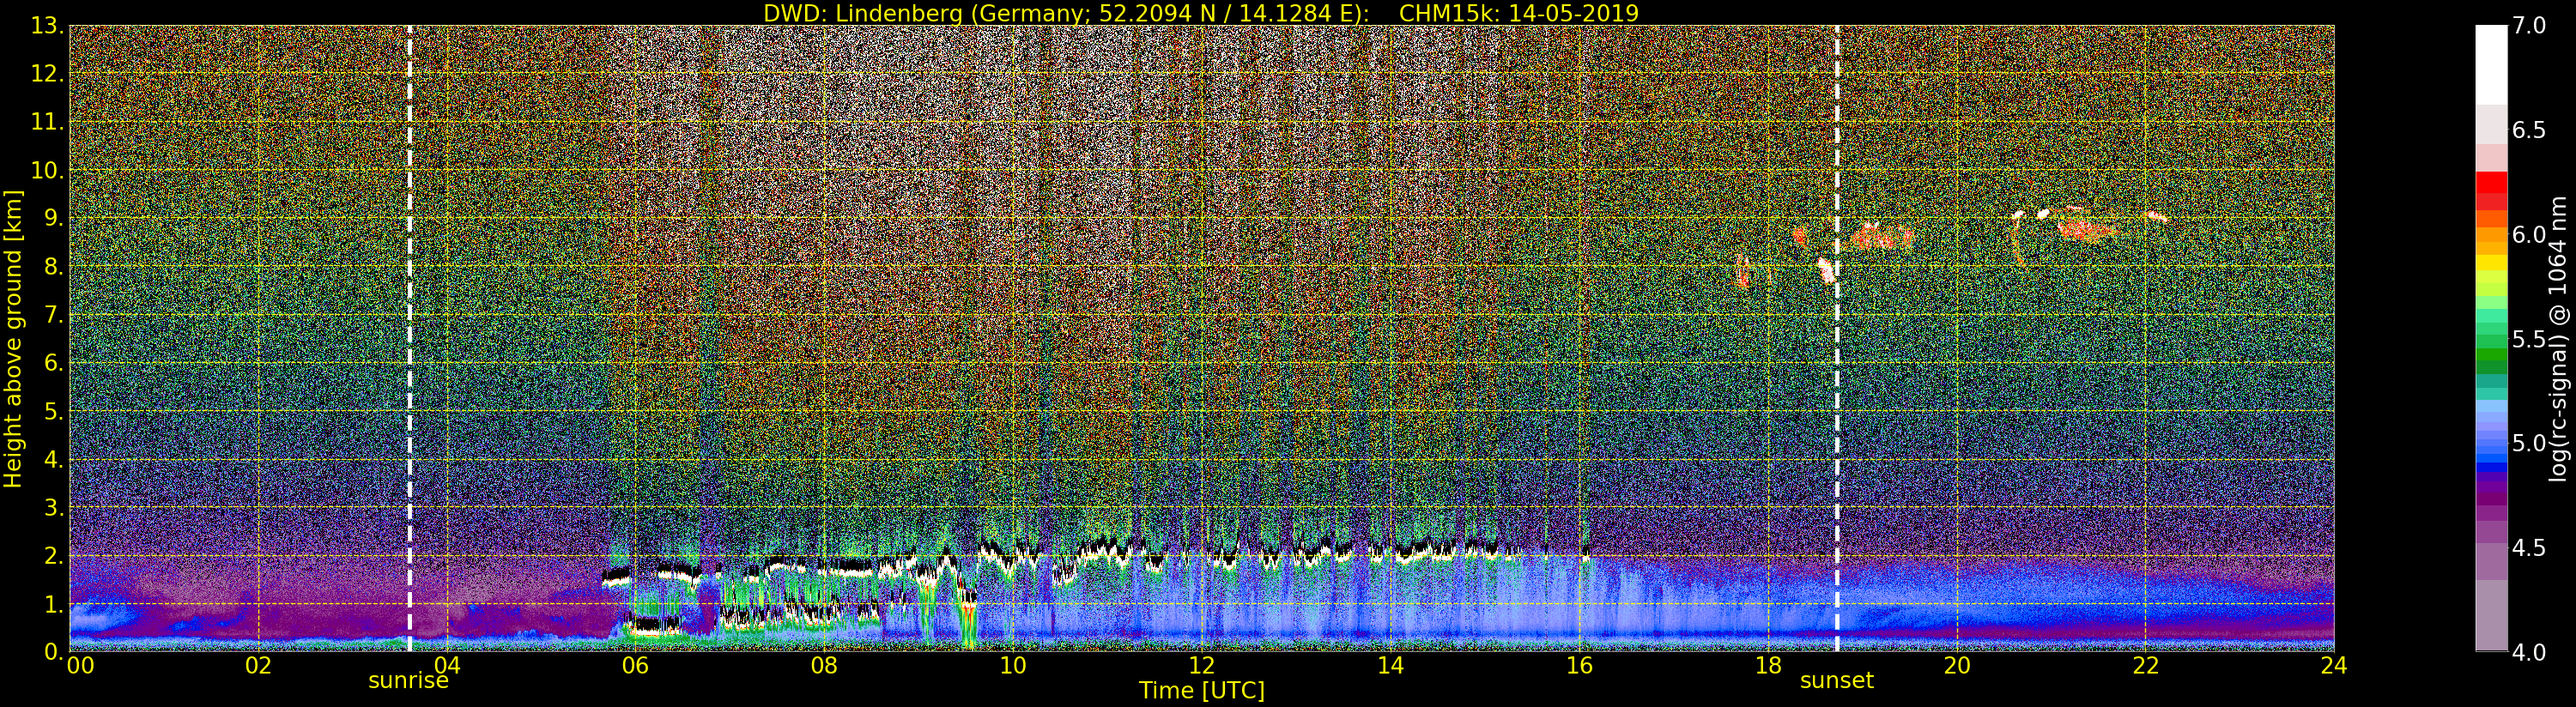This screenshot has width=2576, height=707.
Task: Click the white top of the colorbar
Action: click(2491, 65)
